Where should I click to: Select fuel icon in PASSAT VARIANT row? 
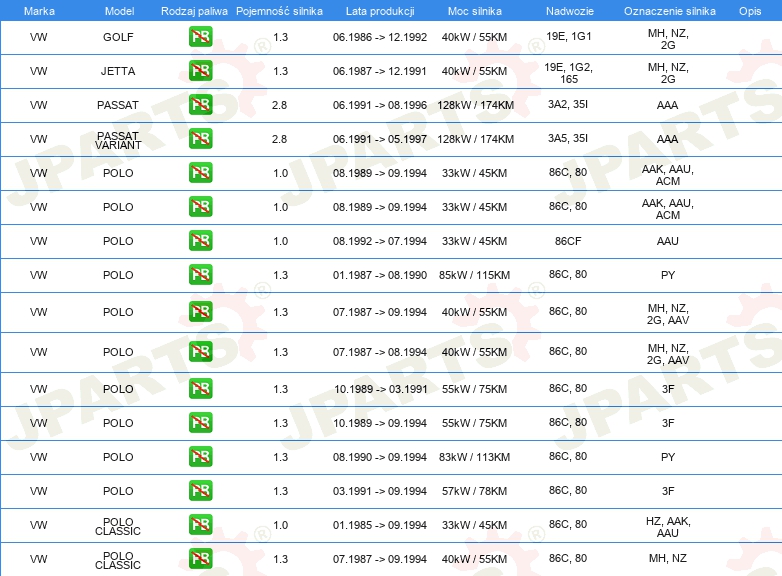coord(200,139)
